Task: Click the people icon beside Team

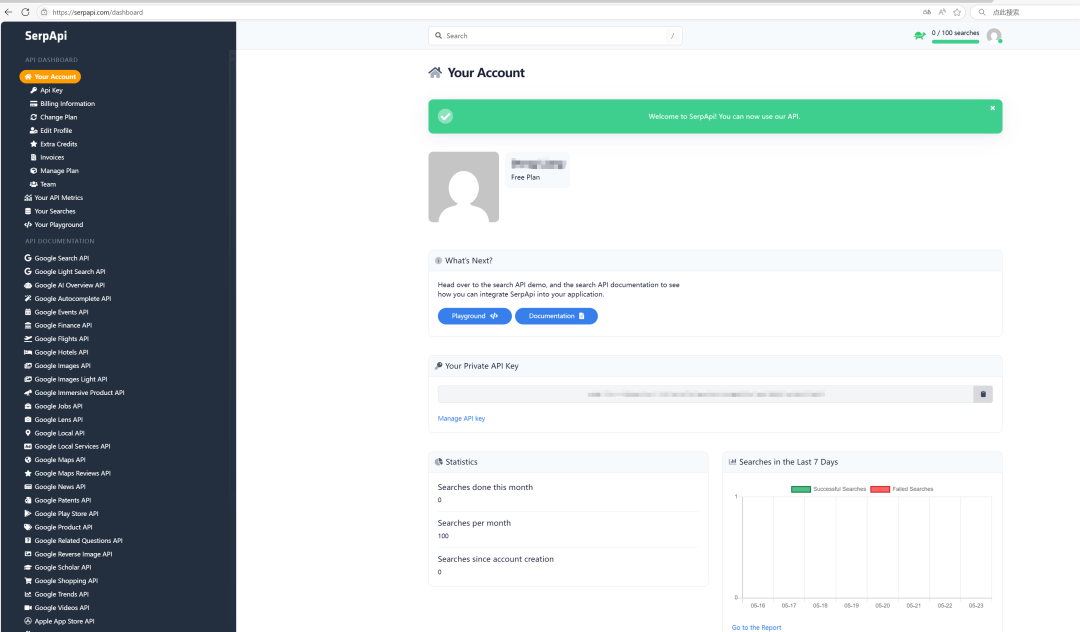Action: point(33,185)
